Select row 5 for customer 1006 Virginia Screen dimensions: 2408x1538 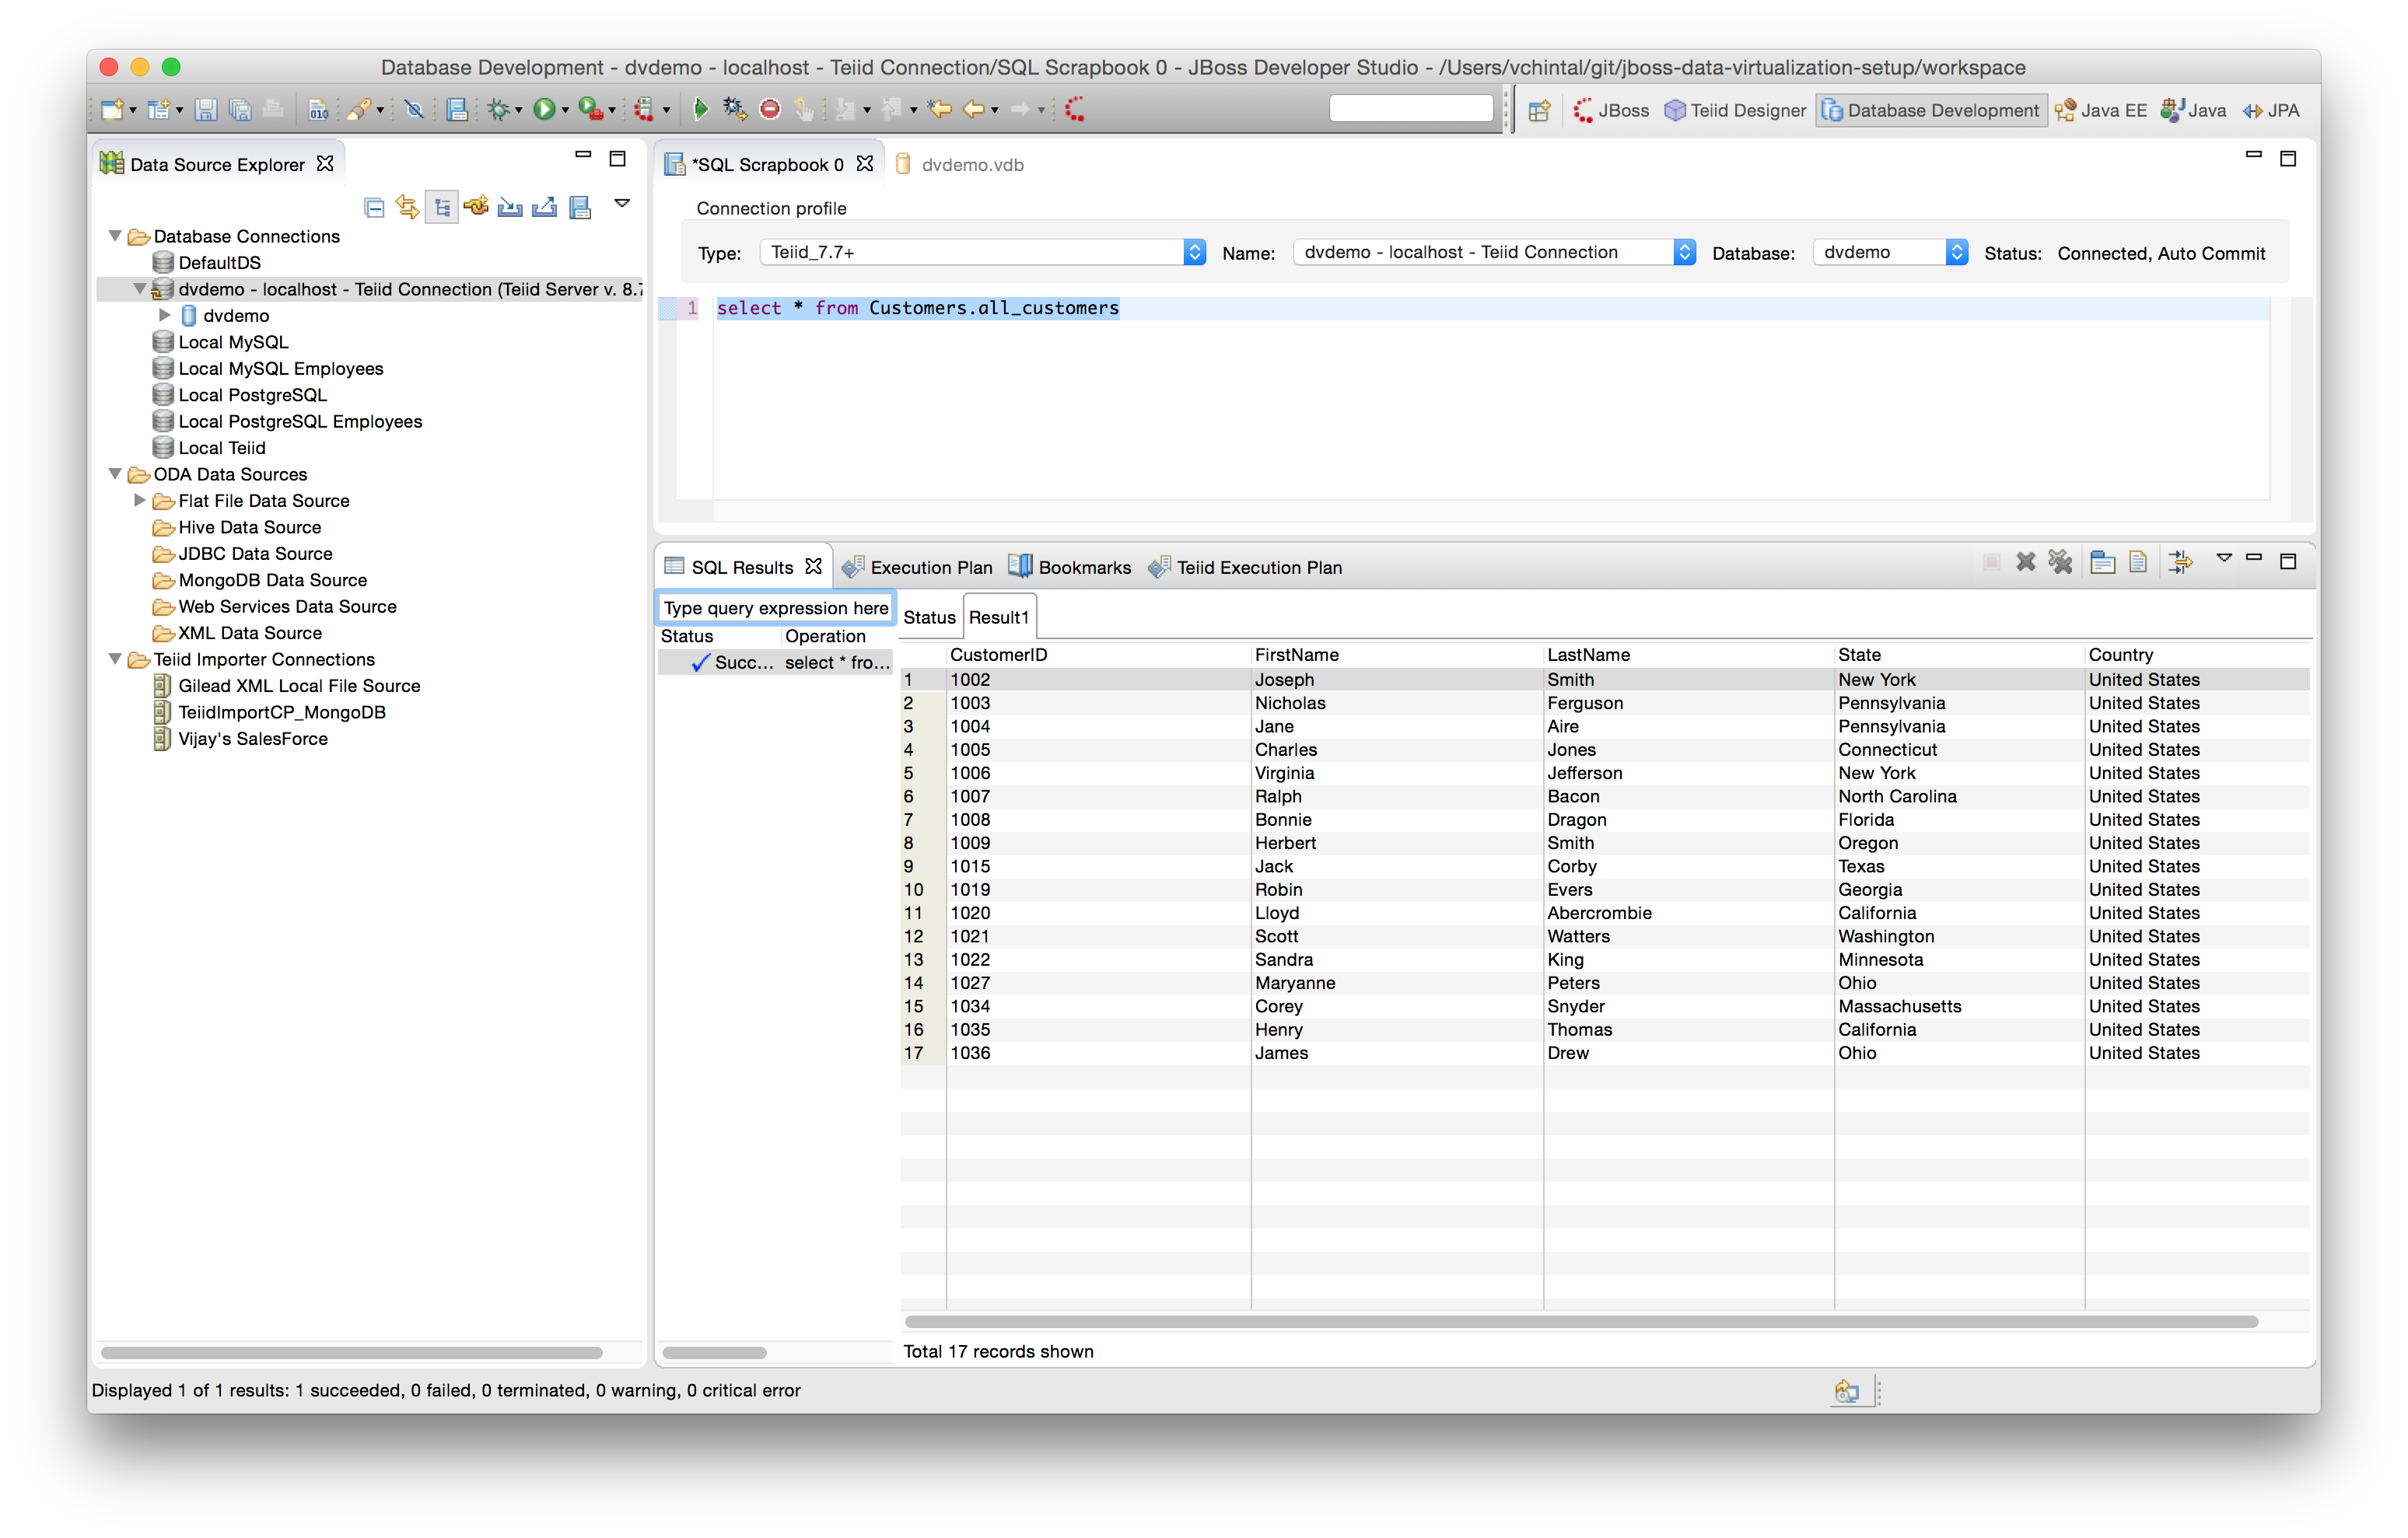(1100, 772)
